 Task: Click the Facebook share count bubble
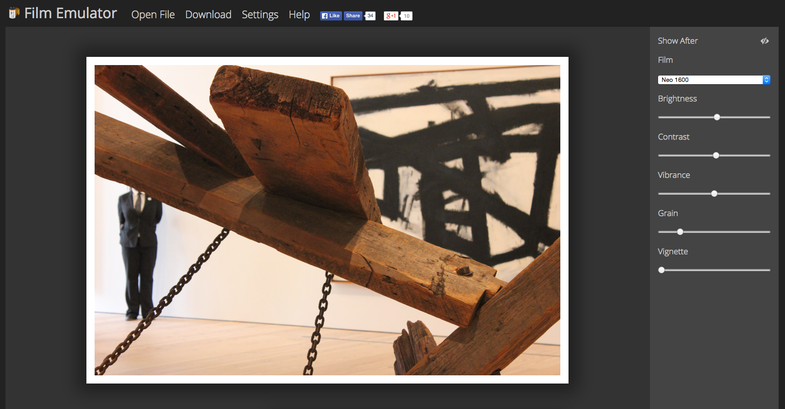click(x=369, y=16)
